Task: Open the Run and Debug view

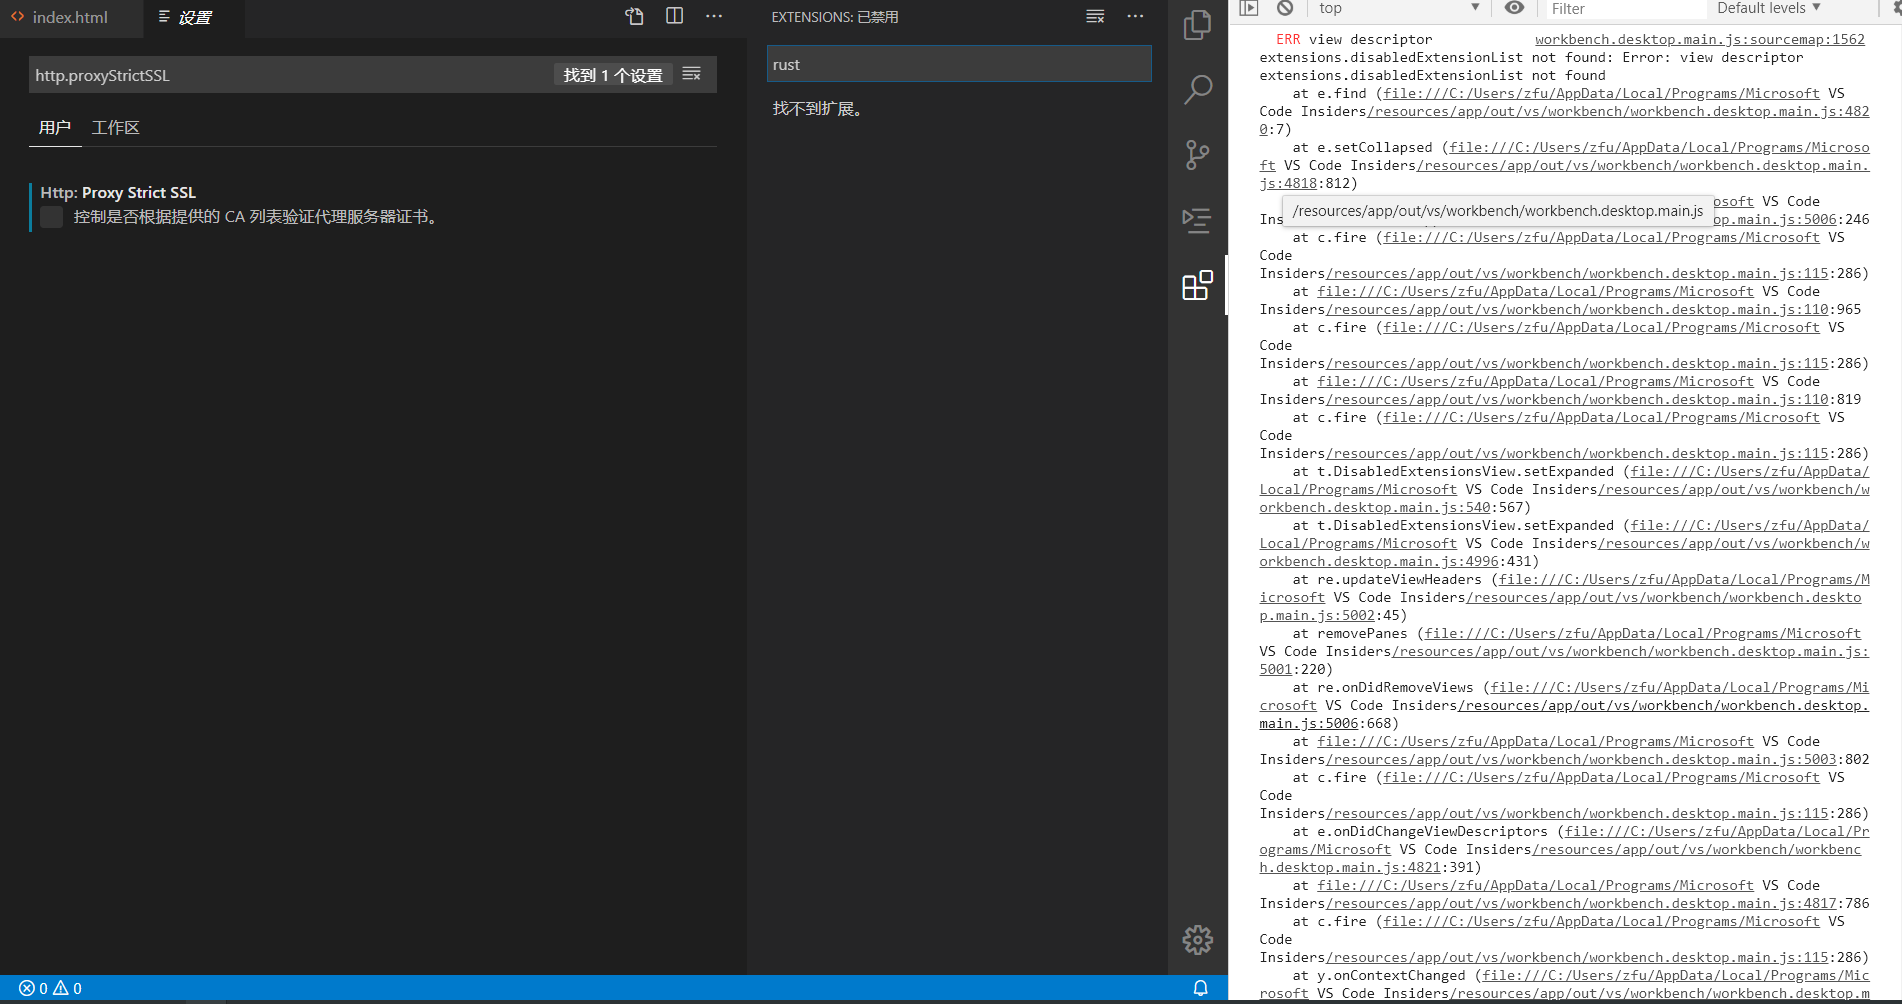Action: pyautogui.click(x=1197, y=221)
